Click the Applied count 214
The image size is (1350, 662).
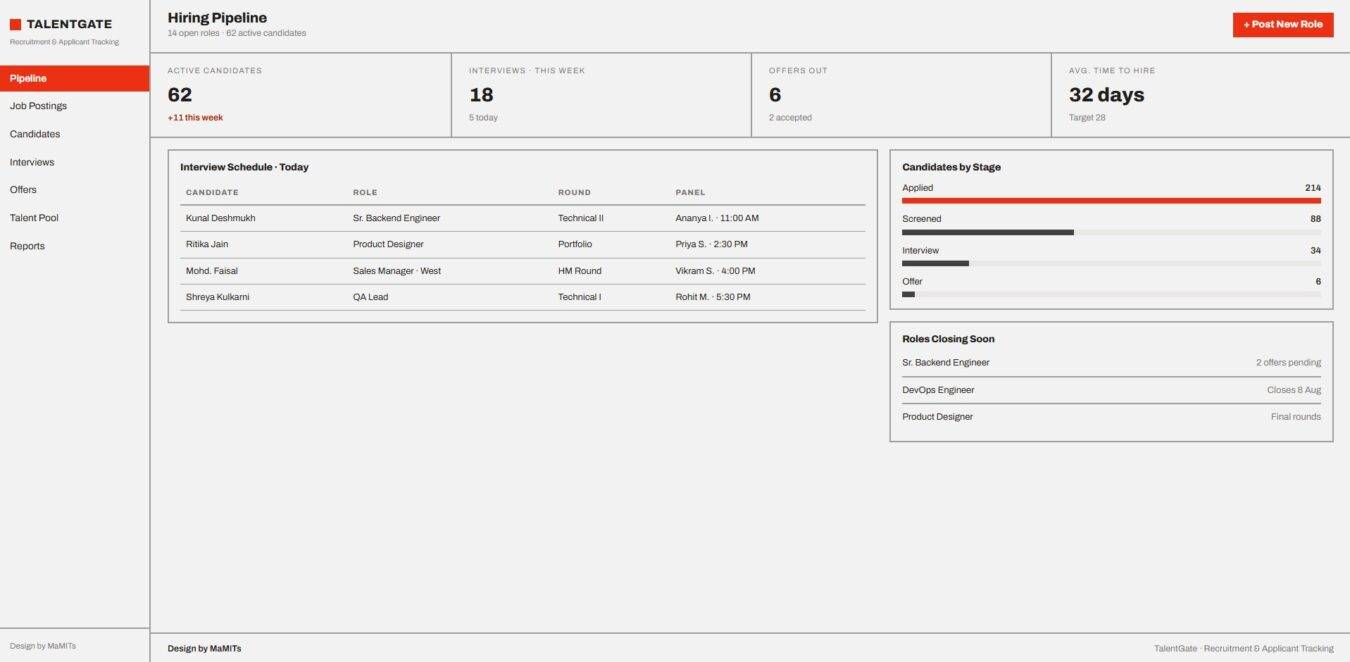pyautogui.click(x=1313, y=188)
